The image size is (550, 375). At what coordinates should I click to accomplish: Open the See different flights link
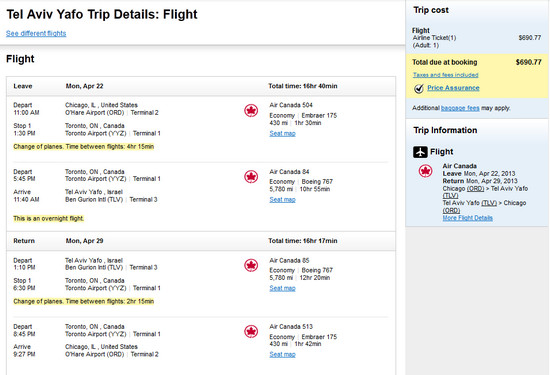[x=36, y=33]
